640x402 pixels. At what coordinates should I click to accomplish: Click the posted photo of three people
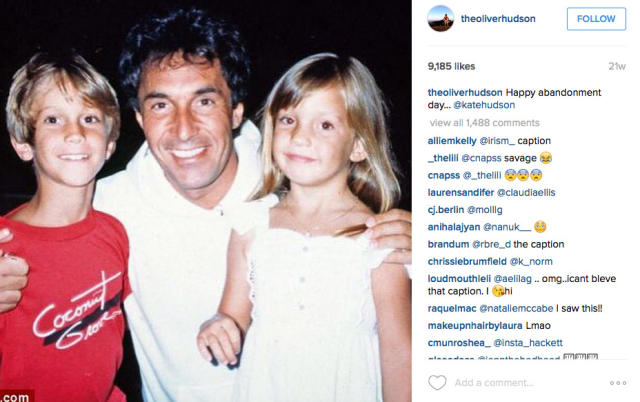coord(206,201)
